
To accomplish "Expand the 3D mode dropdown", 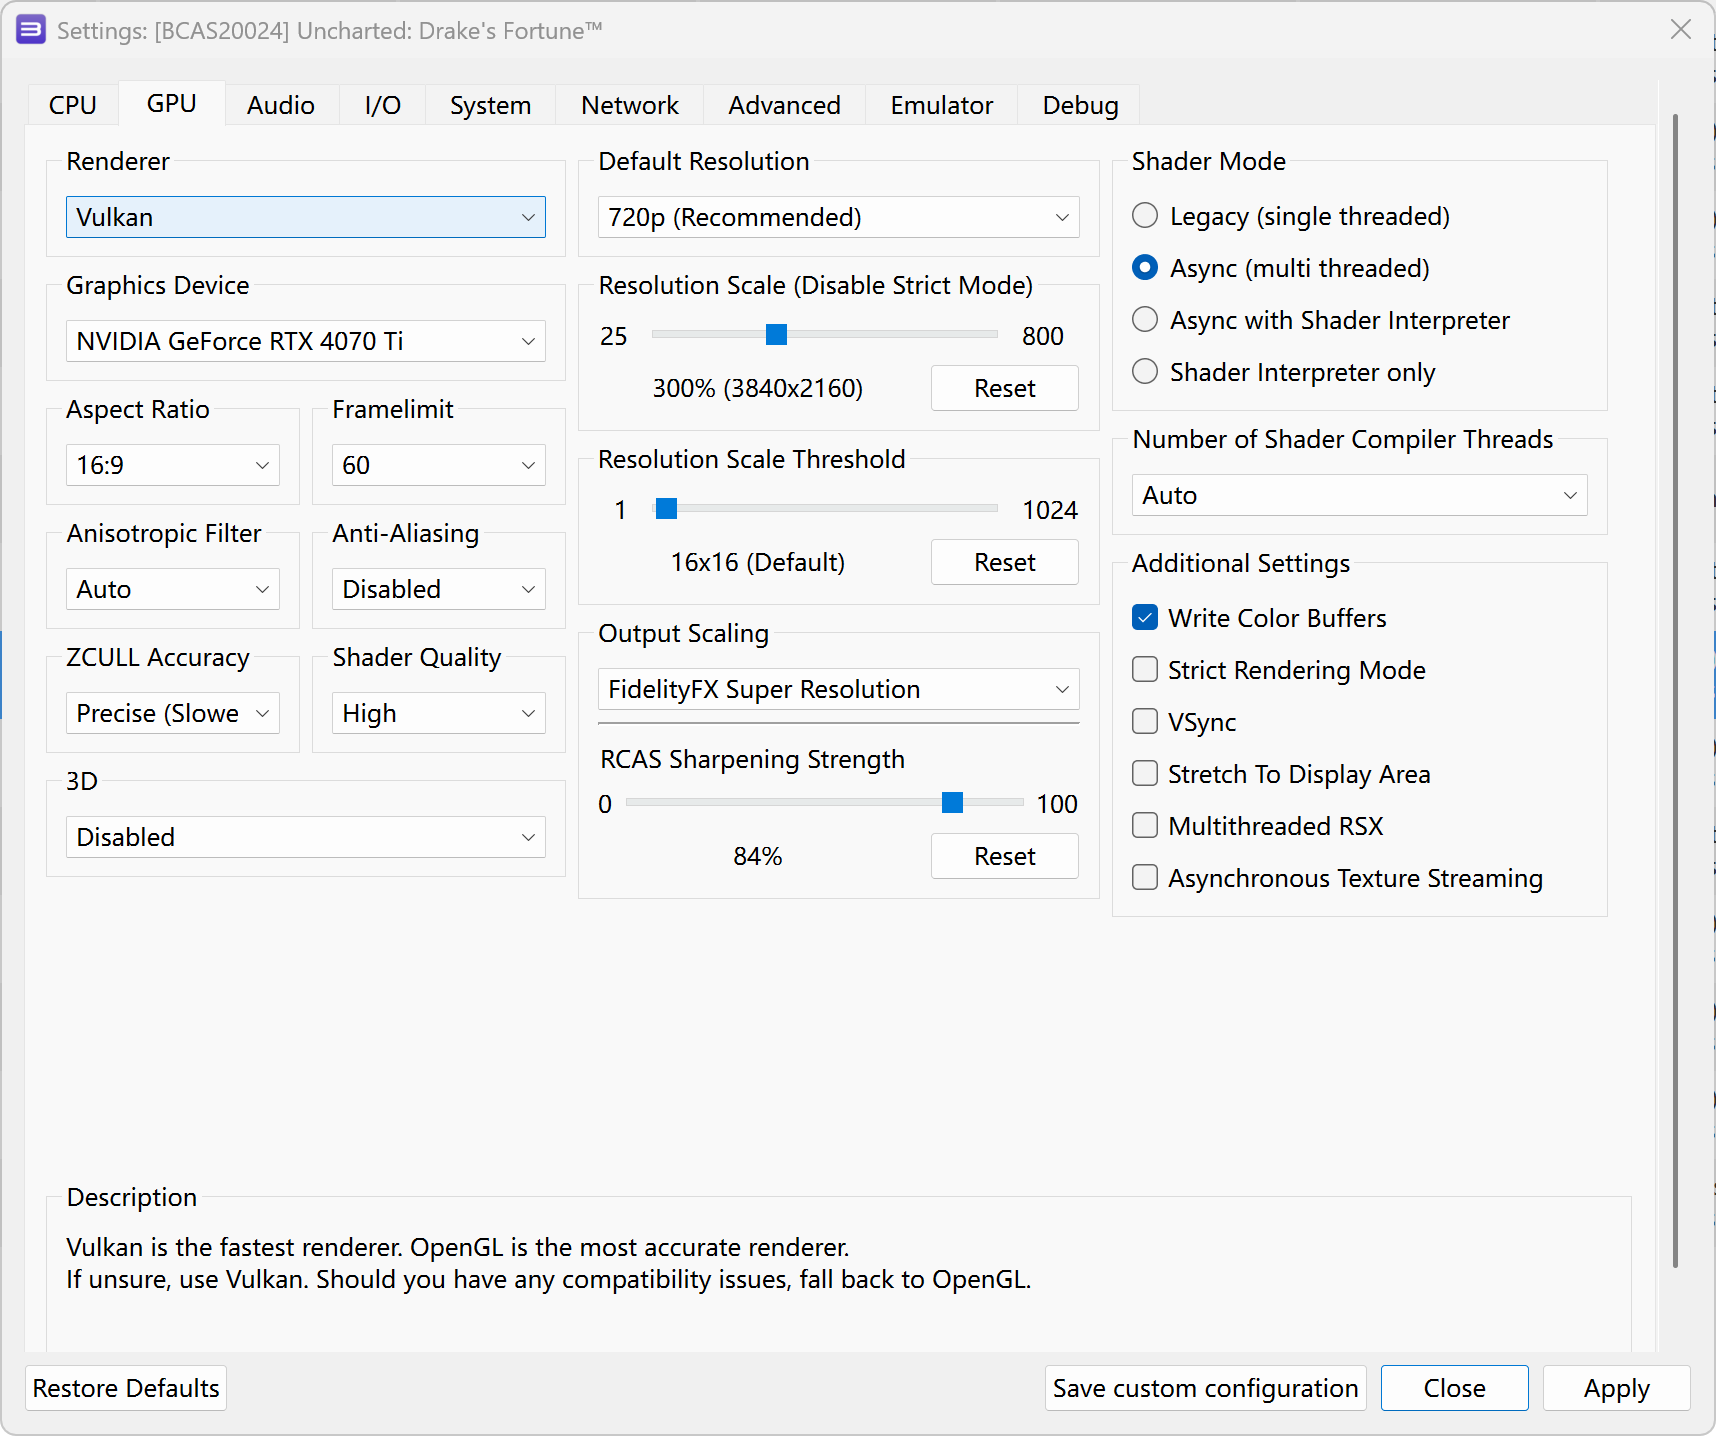I will [306, 837].
